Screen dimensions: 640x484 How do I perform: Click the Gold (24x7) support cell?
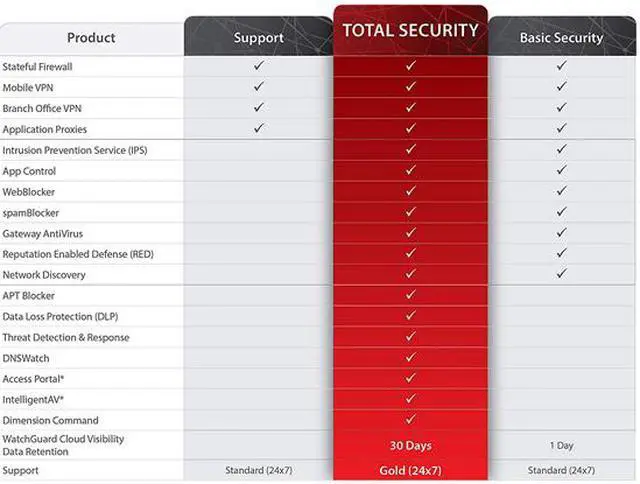pyautogui.click(x=410, y=470)
